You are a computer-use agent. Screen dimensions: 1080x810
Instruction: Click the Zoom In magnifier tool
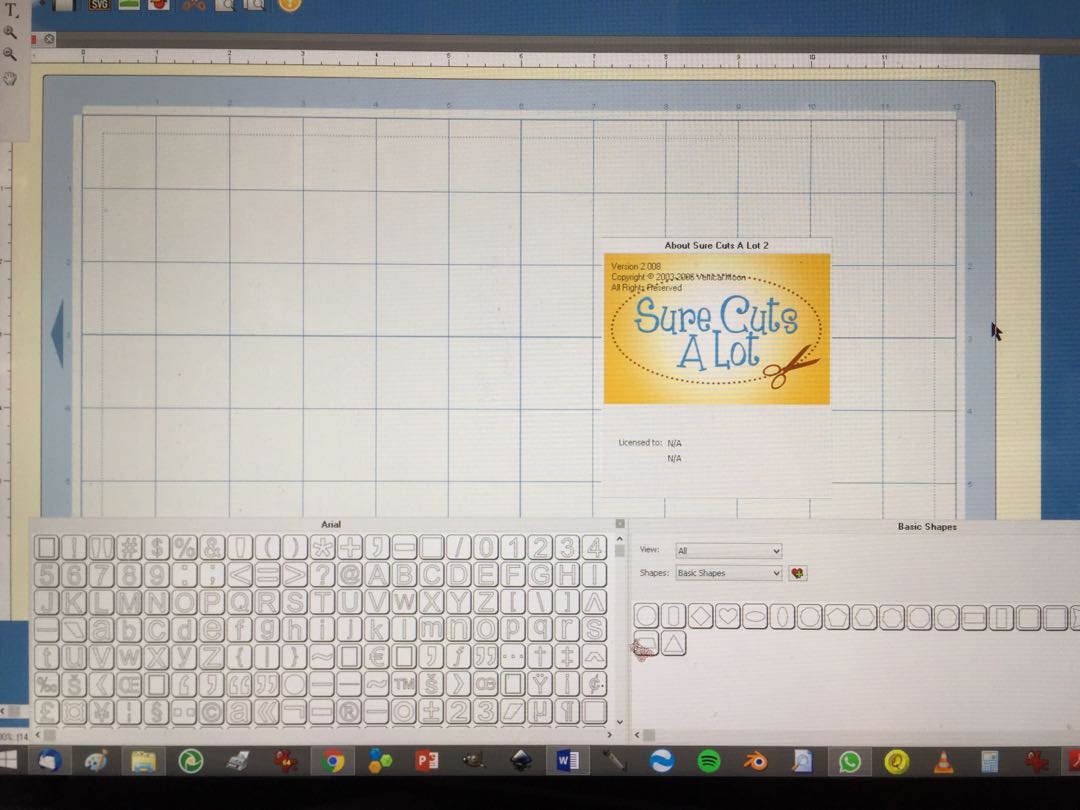[10, 32]
